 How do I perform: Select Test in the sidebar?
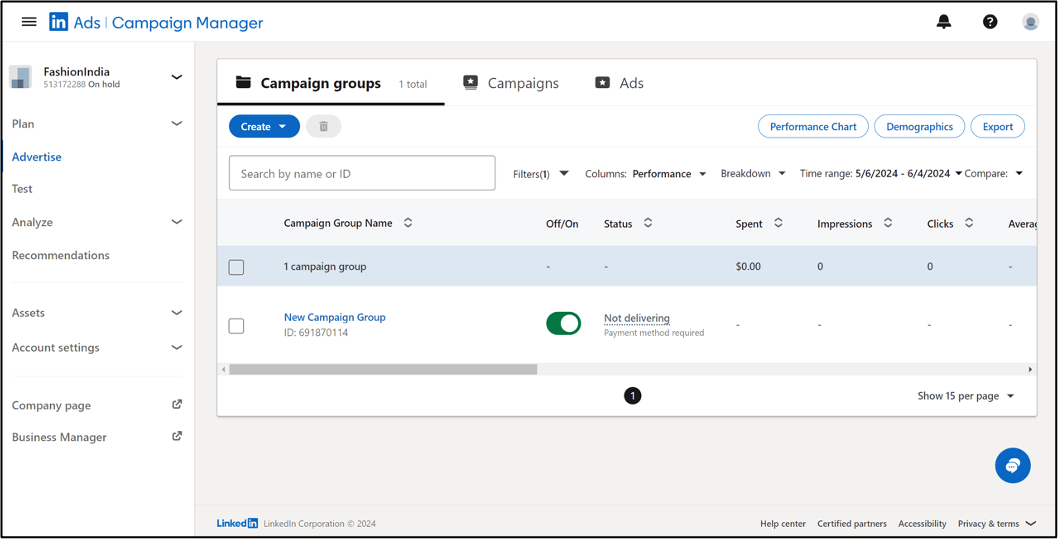coord(22,189)
